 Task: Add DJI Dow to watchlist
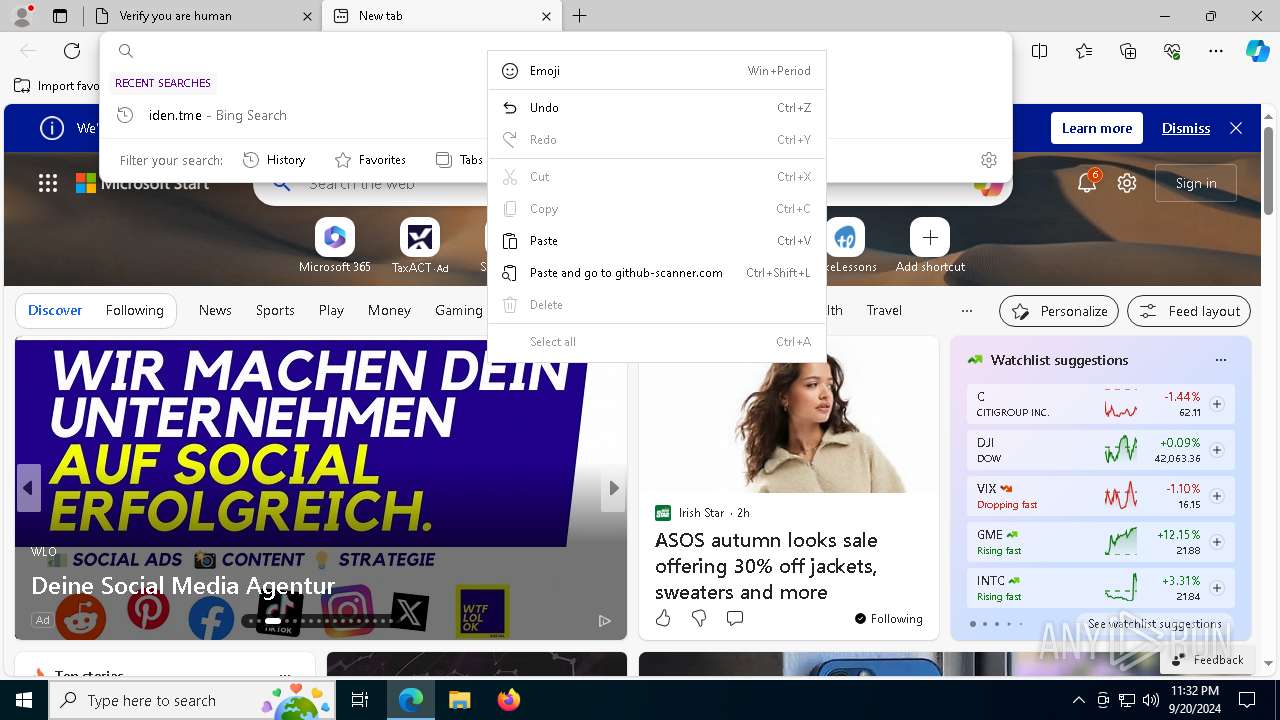pyautogui.click(x=1217, y=450)
